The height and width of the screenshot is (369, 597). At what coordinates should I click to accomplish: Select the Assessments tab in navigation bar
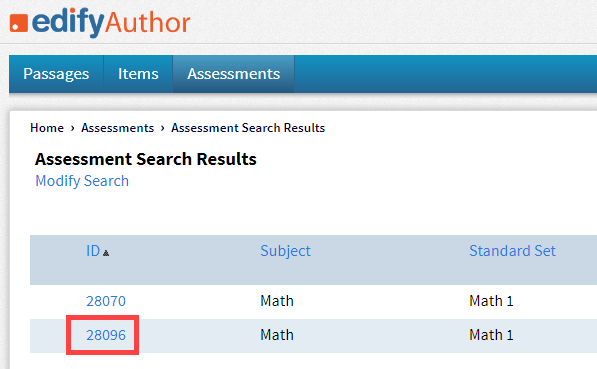click(x=233, y=74)
